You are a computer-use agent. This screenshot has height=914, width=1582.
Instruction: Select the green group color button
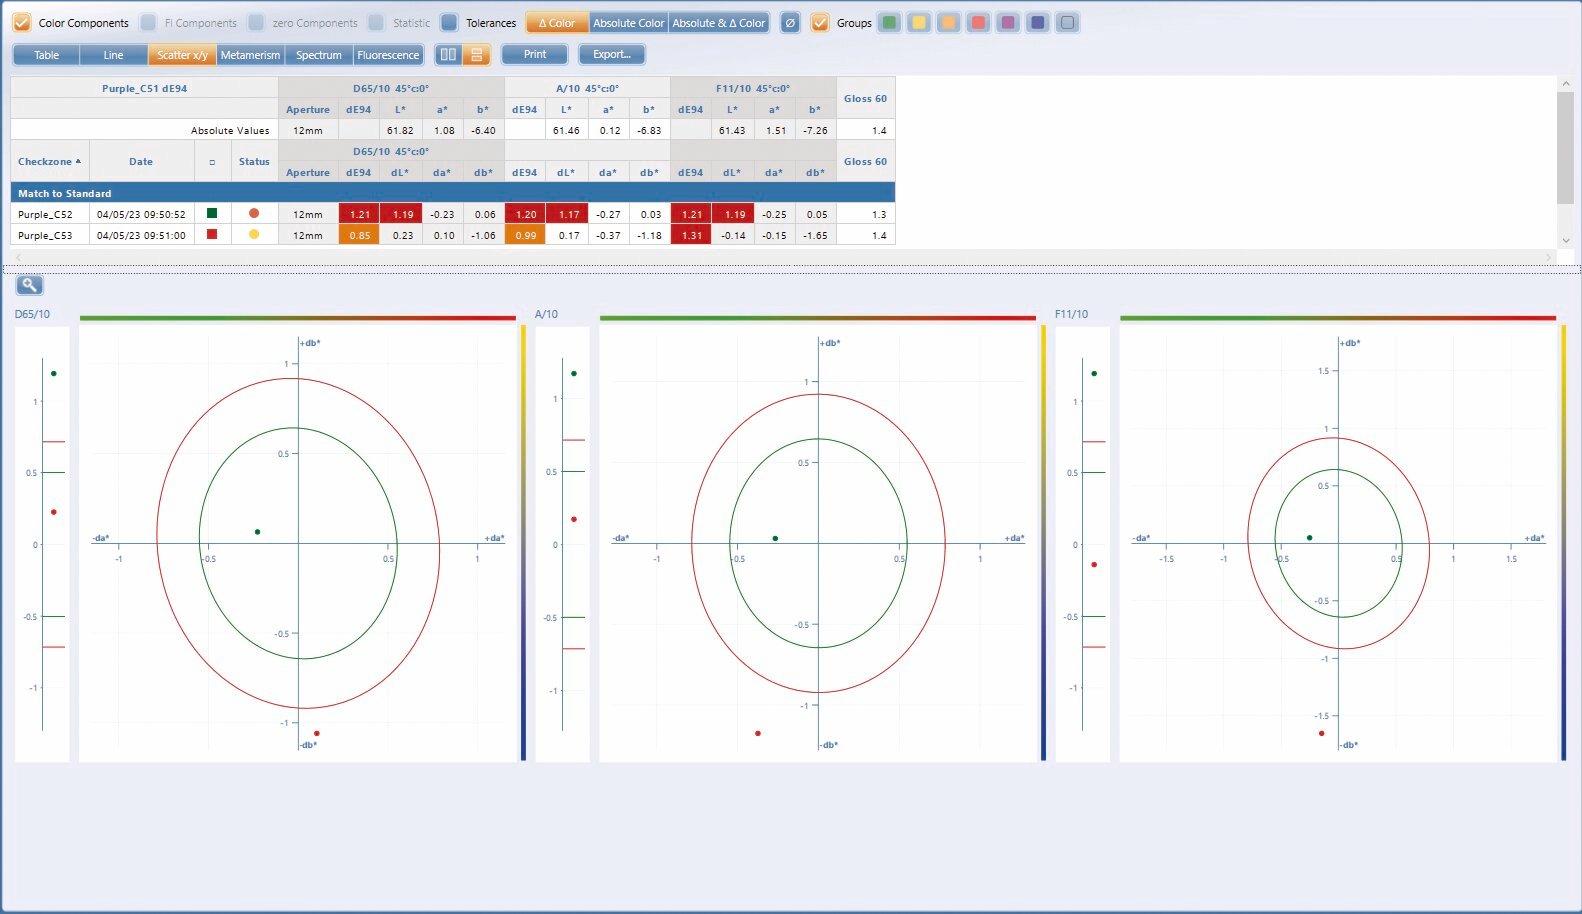889,23
